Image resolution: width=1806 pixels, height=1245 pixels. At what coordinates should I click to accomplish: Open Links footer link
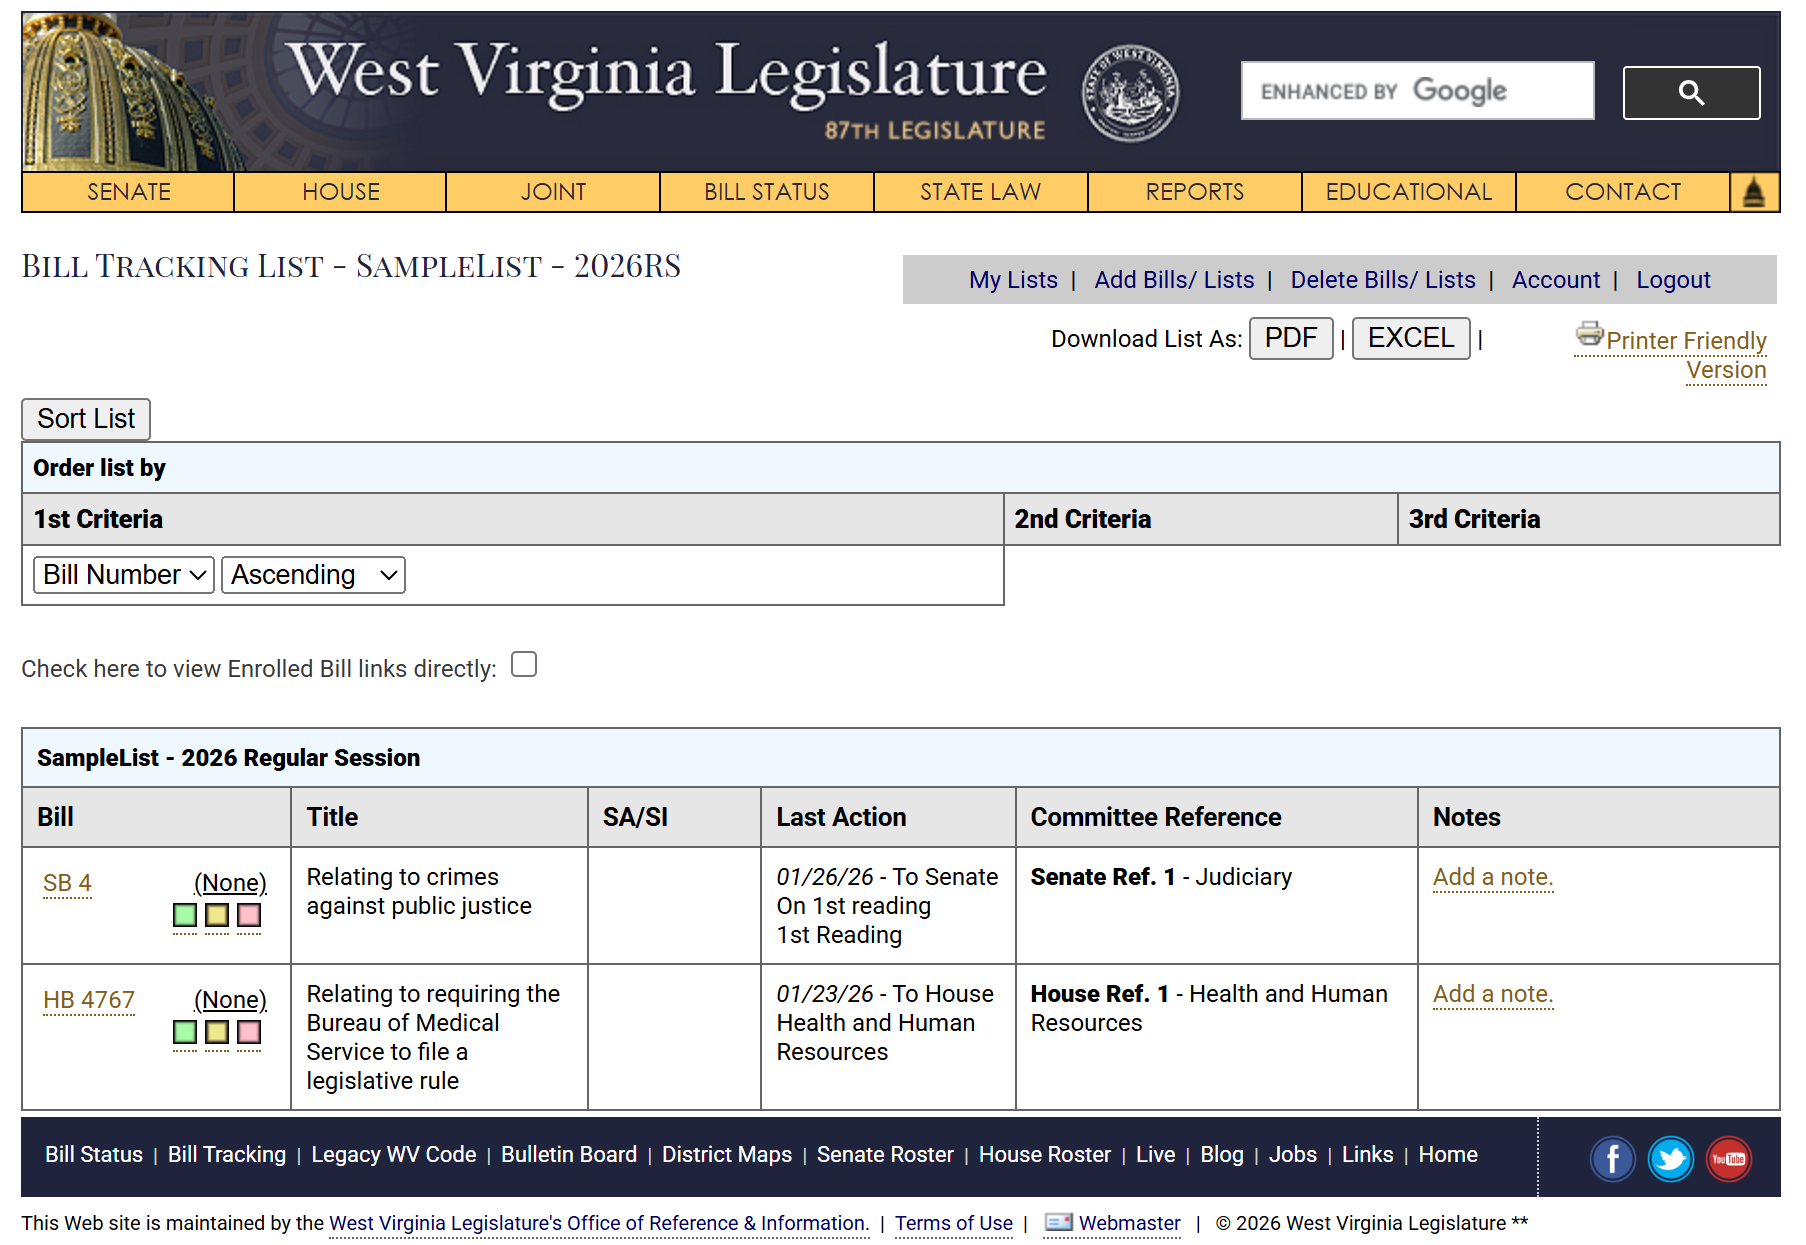[x=1367, y=1155]
